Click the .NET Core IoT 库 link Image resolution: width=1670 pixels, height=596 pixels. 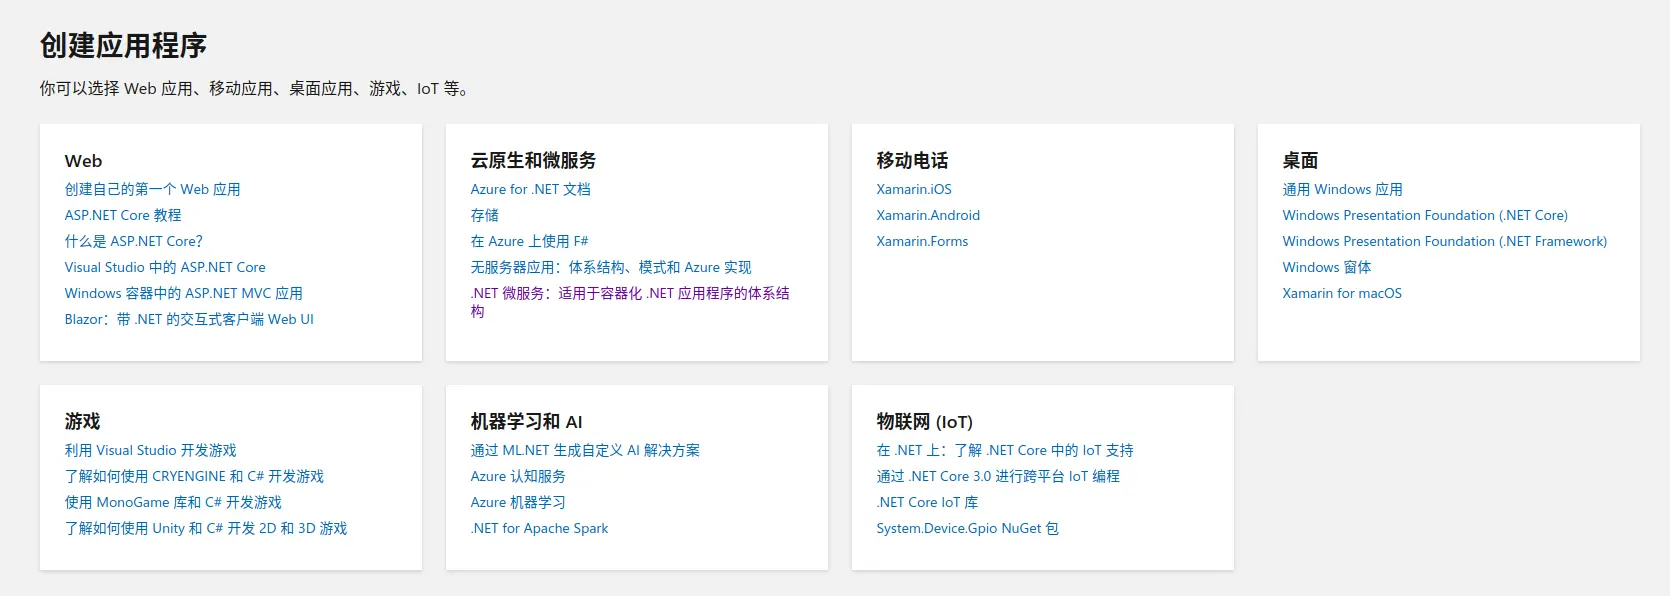point(927,502)
